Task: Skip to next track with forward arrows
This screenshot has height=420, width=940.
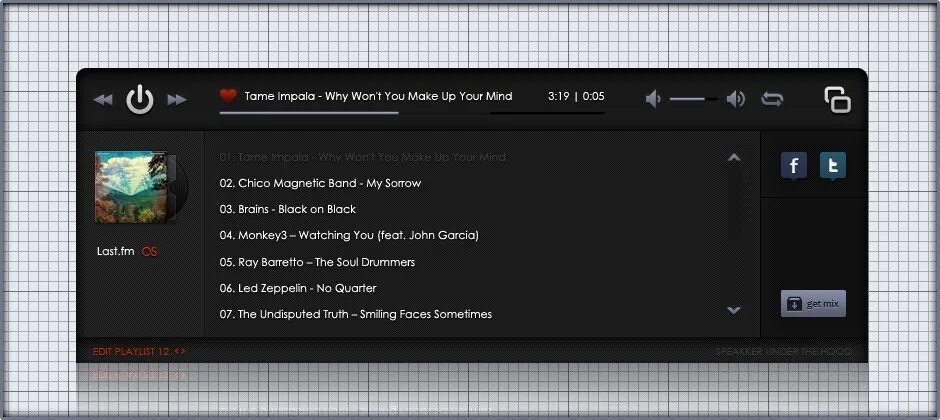Action: pos(177,100)
